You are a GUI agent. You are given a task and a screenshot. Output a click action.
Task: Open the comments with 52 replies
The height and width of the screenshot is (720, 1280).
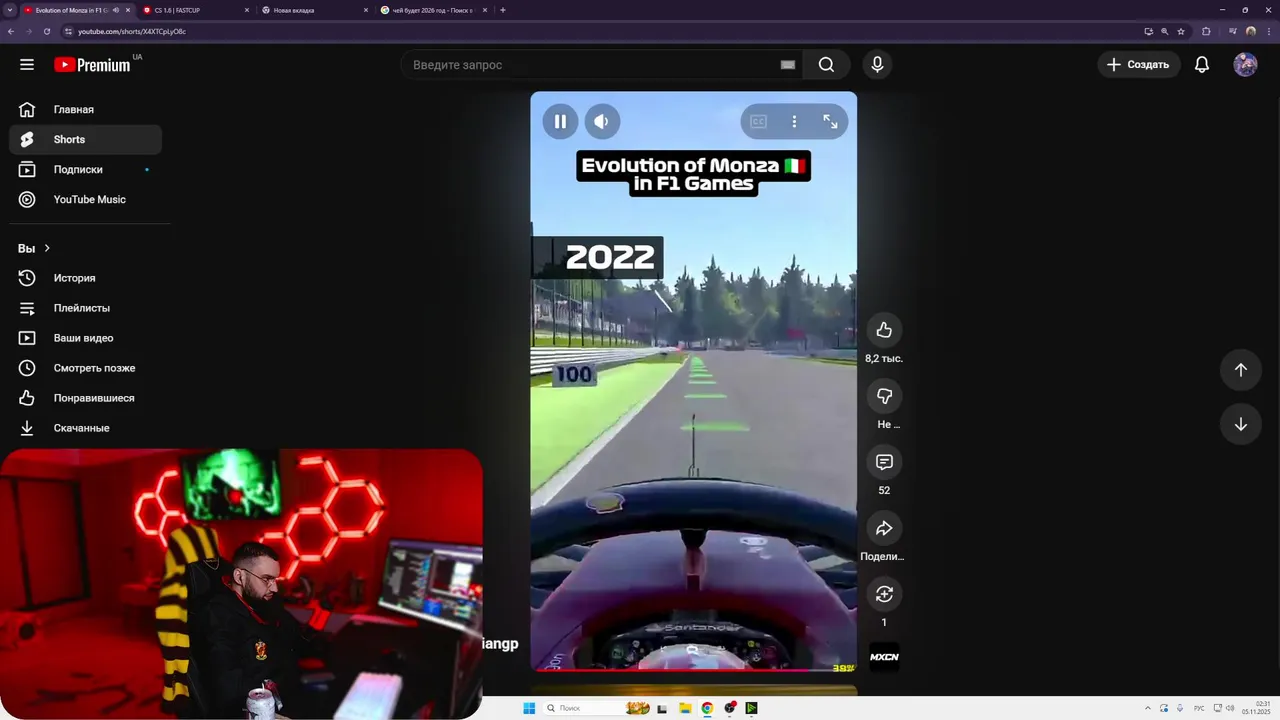(884, 462)
